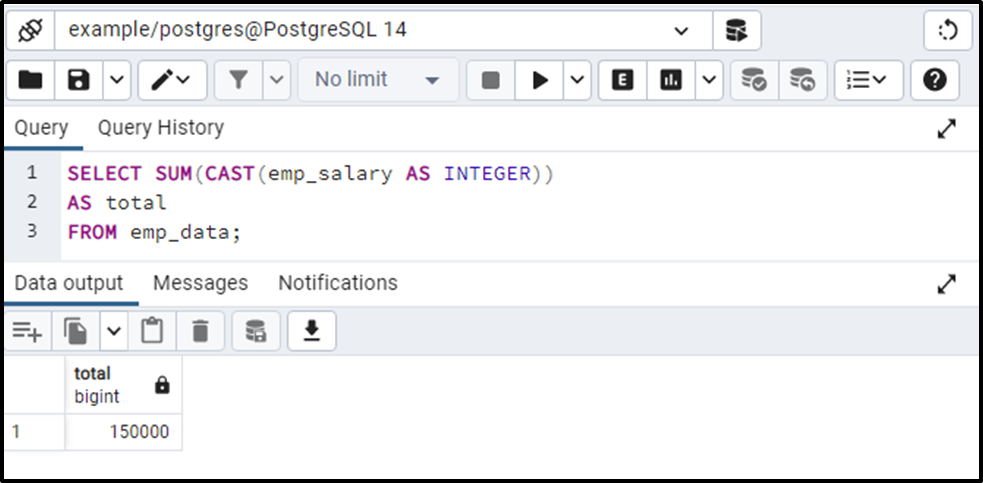Switch to the Query tab

click(x=41, y=128)
